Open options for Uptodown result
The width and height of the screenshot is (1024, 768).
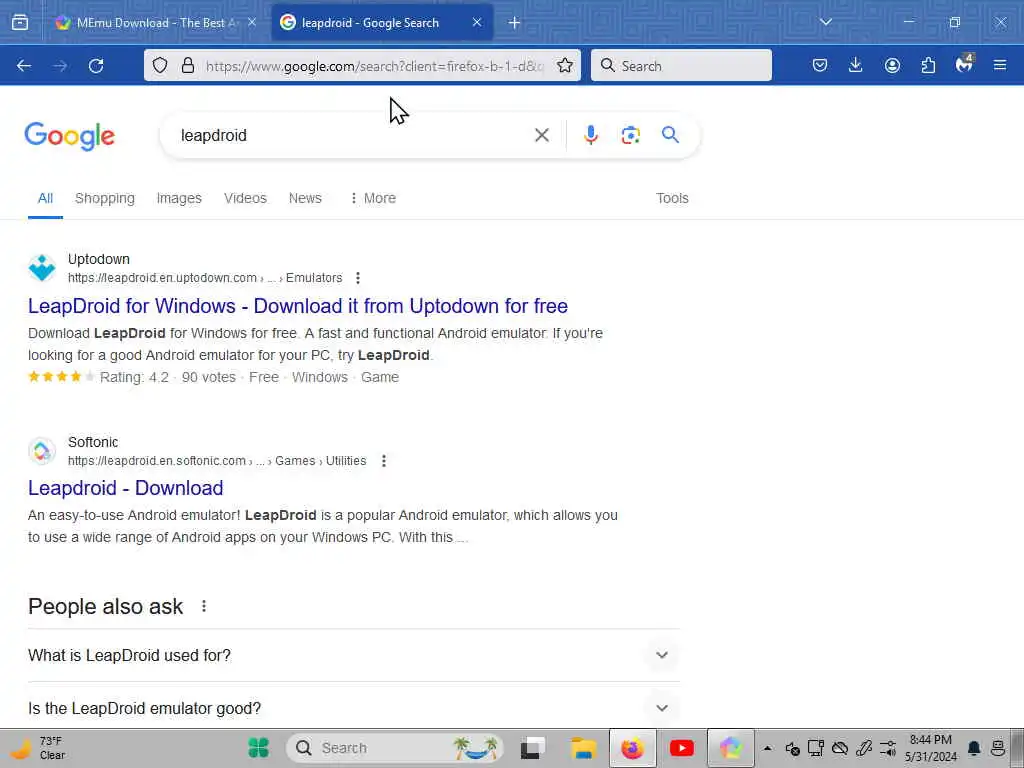tap(358, 278)
